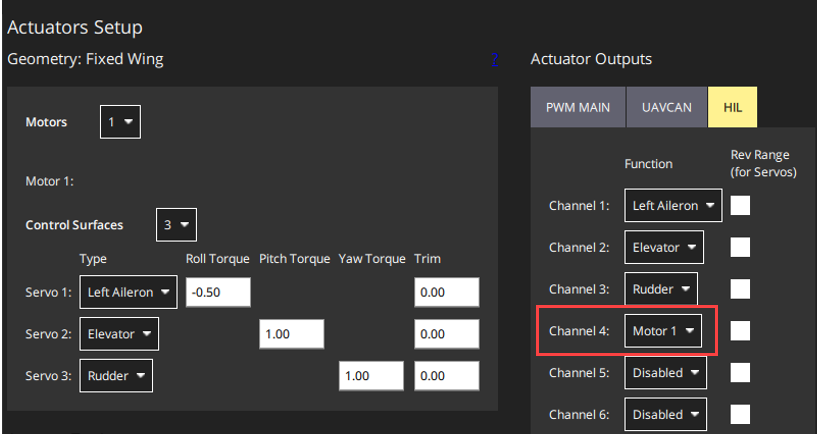Open the Control Surfaces count dropdown
This screenshot has width=817, height=434.
pos(176,225)
